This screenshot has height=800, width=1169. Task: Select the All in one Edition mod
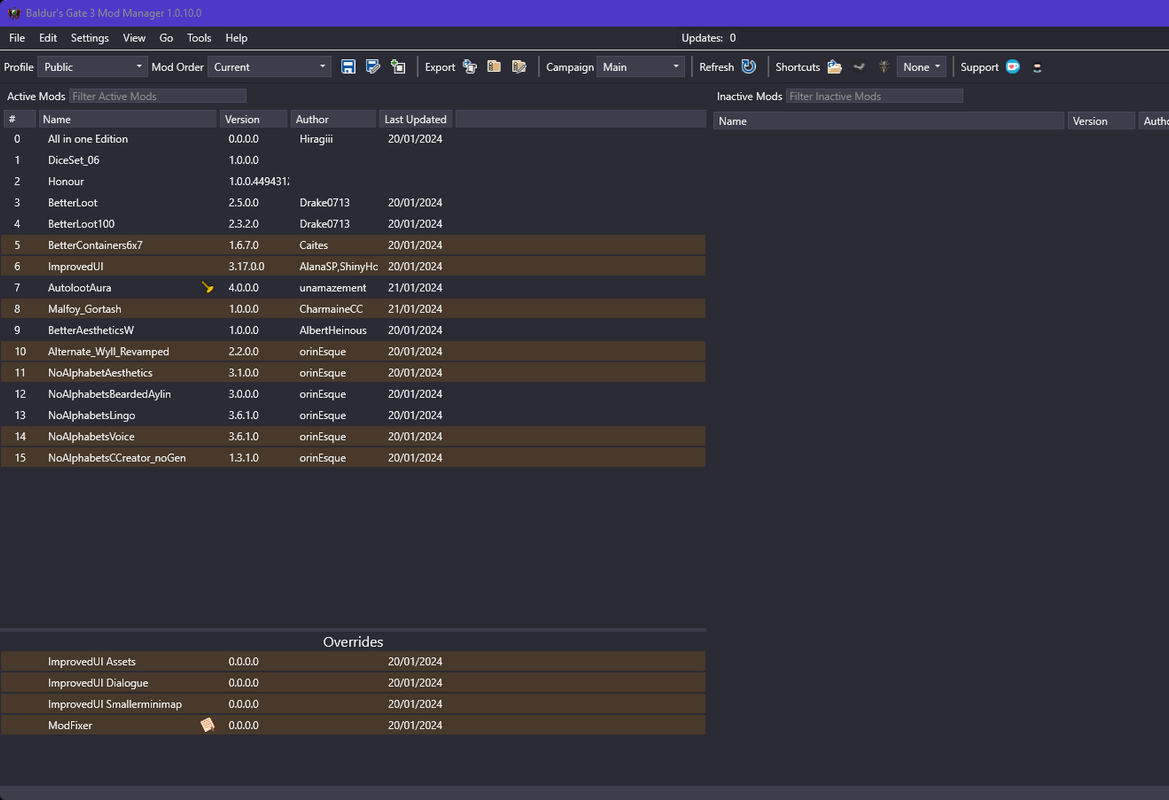tap(353, 139)
